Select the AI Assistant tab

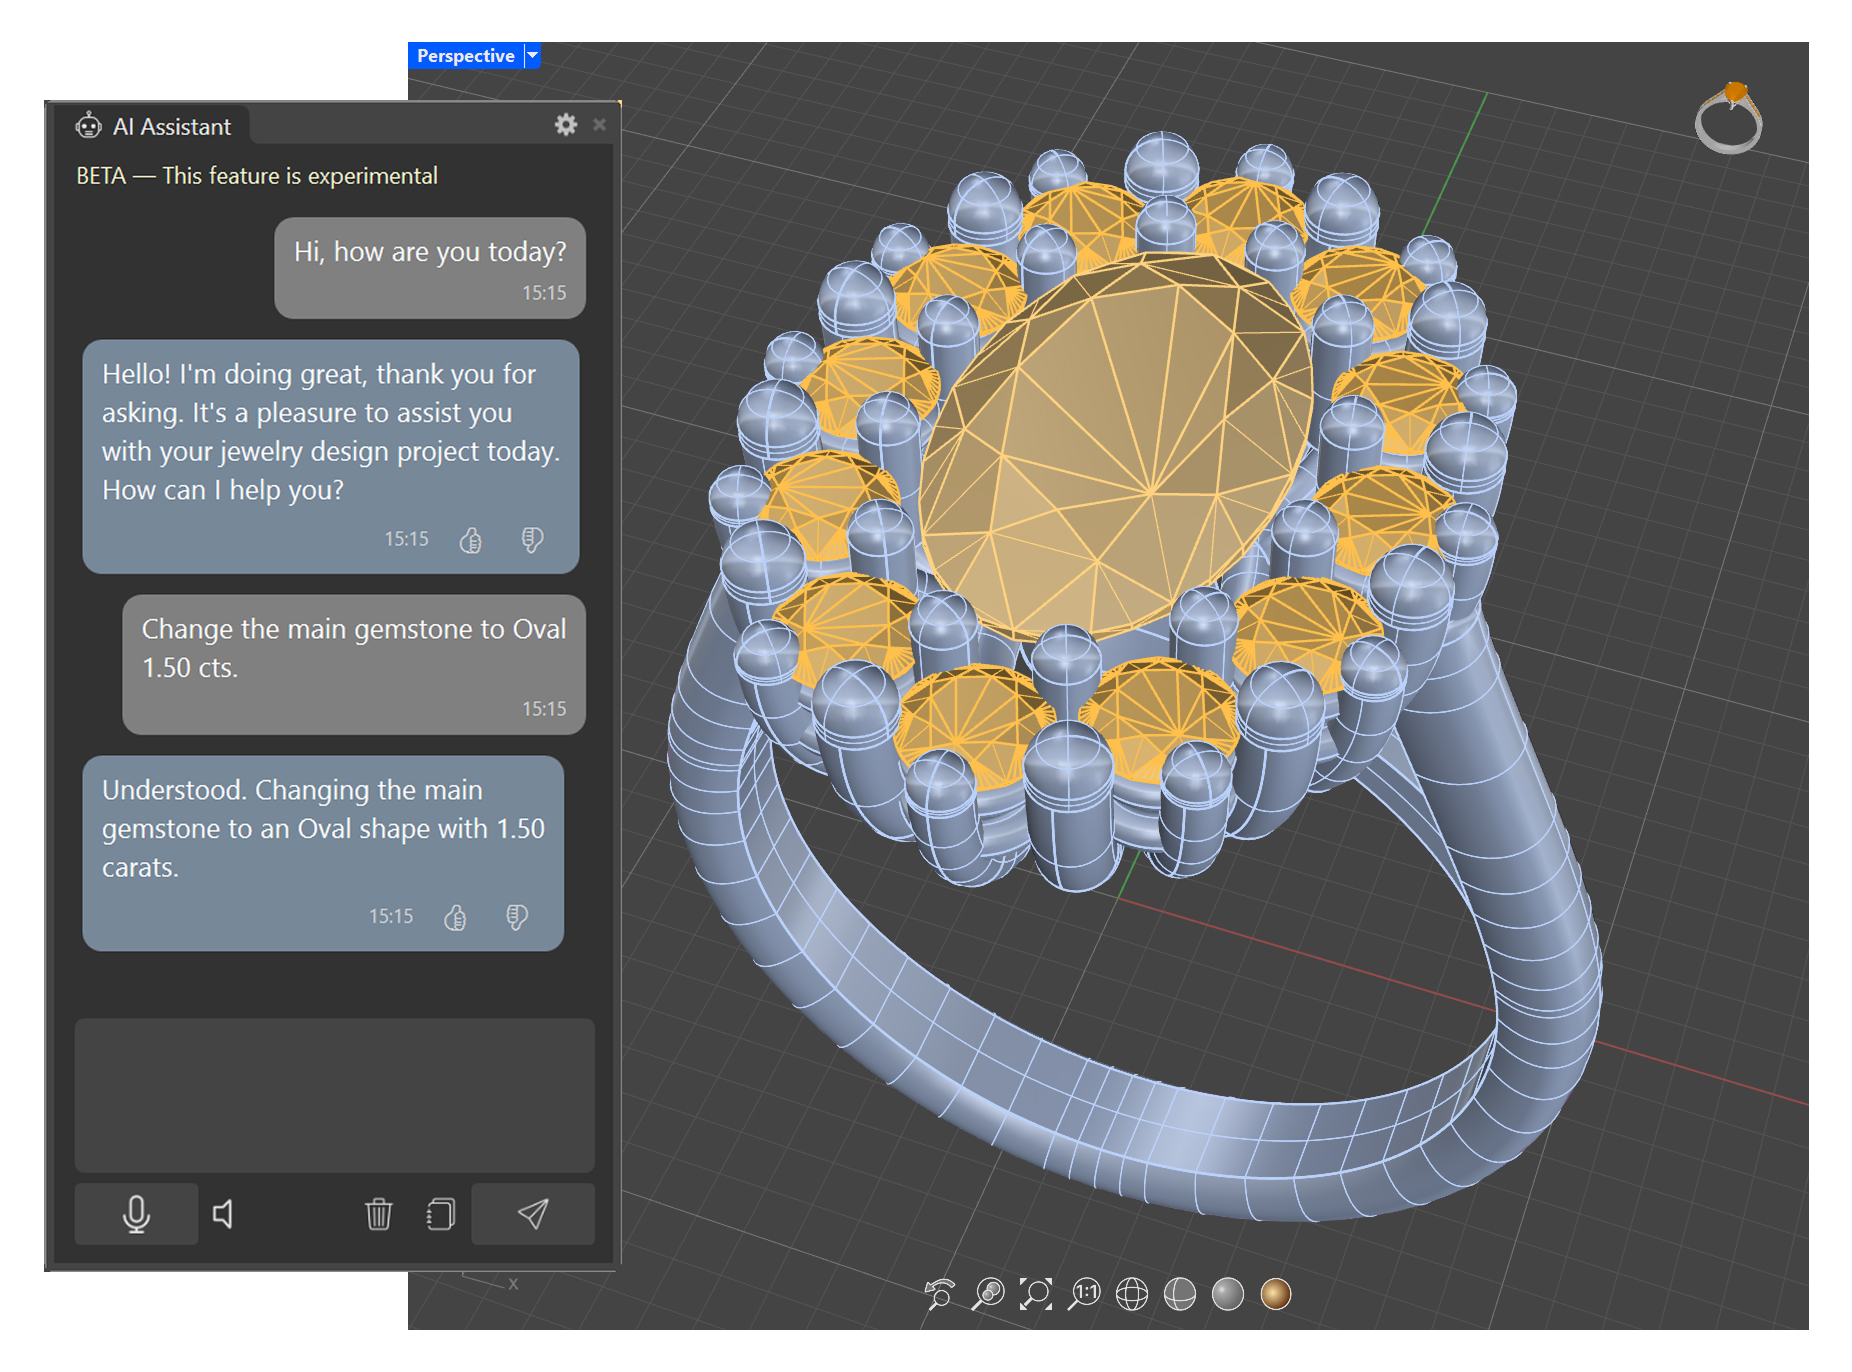click(x=153, y=126)
